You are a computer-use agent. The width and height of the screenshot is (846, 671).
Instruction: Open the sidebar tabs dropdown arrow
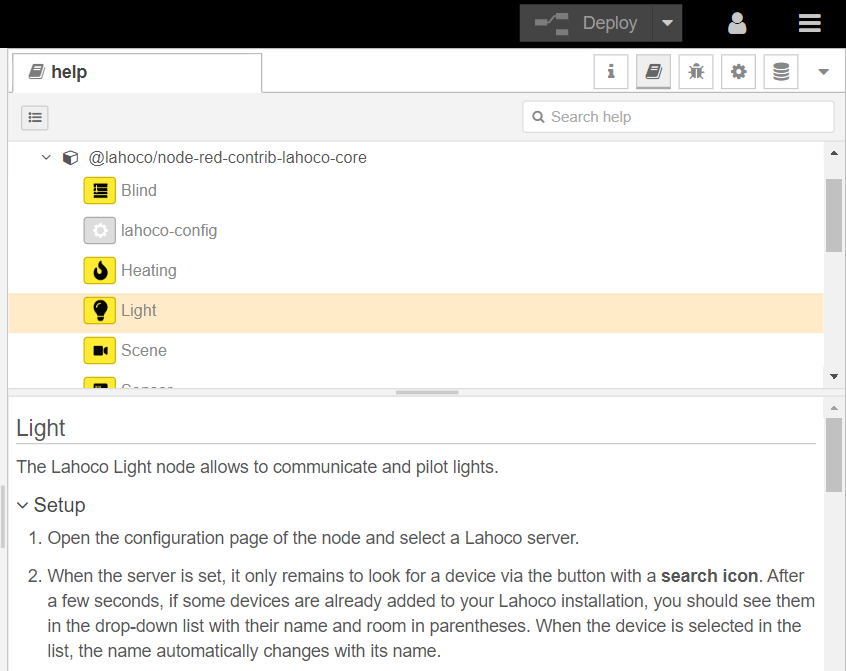[x=824, y=72]
